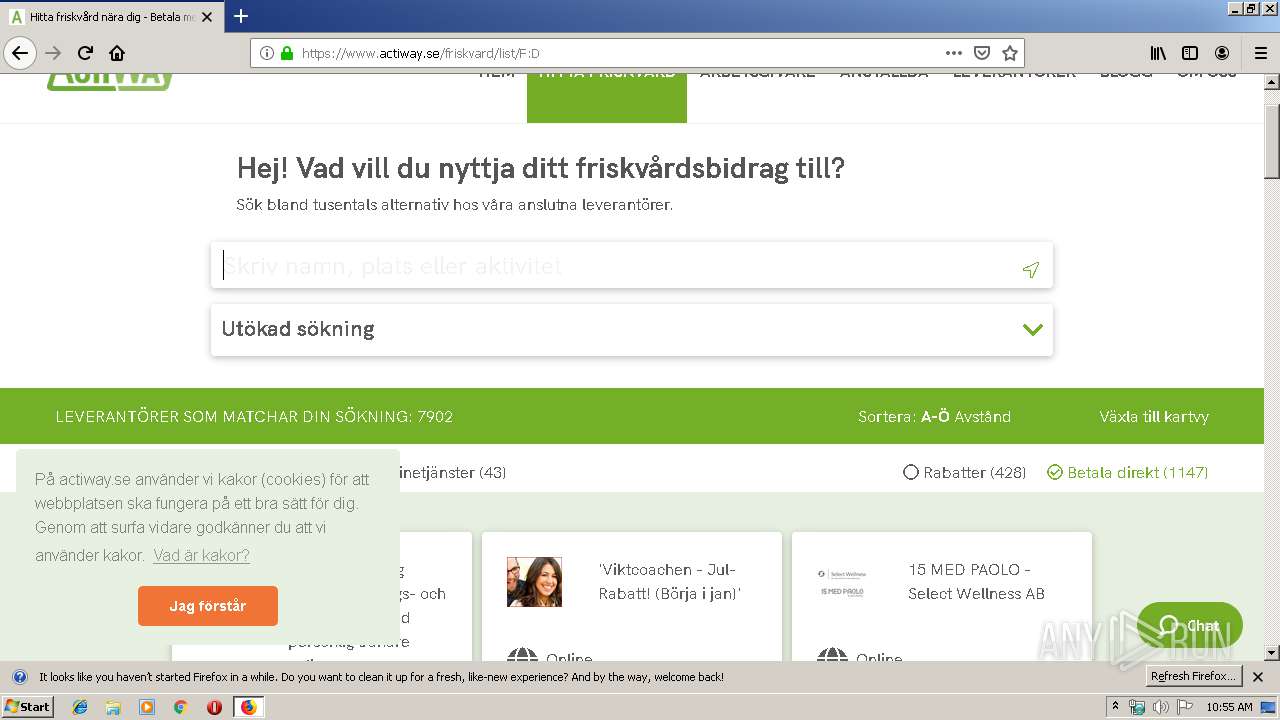Accept cookies with Jag förstår button

[208, 606]
